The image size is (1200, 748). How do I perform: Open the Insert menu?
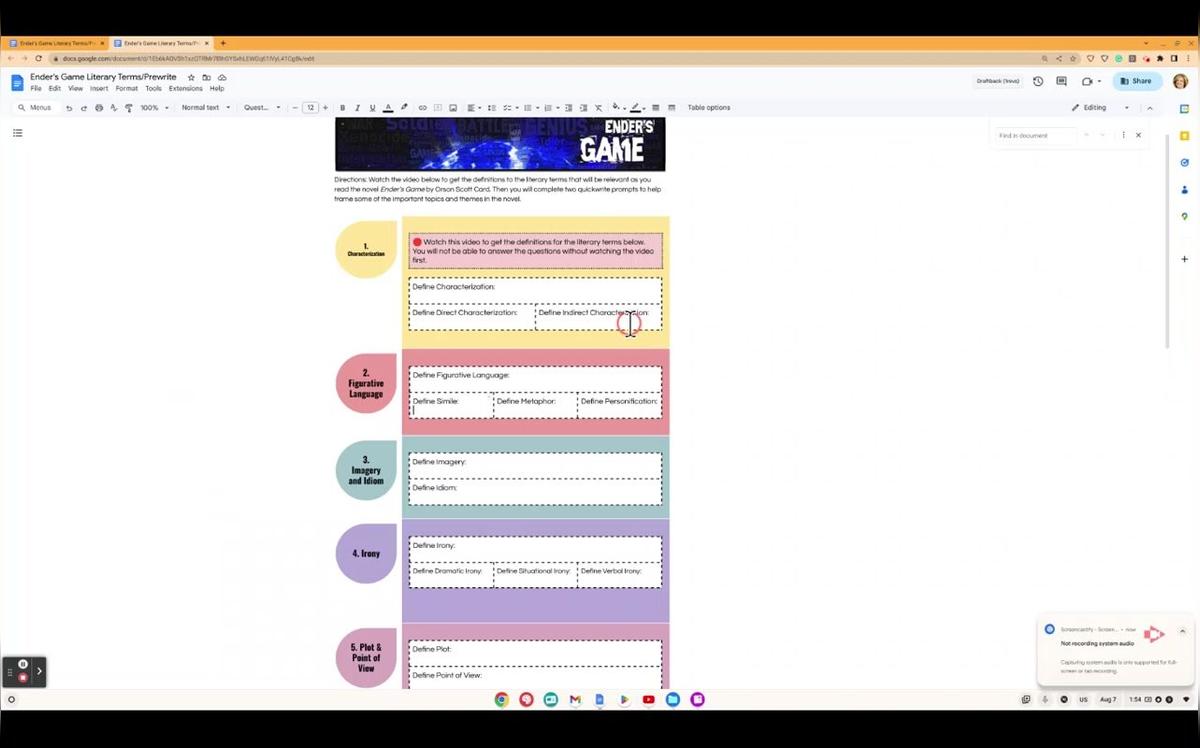tap(99, 89)
